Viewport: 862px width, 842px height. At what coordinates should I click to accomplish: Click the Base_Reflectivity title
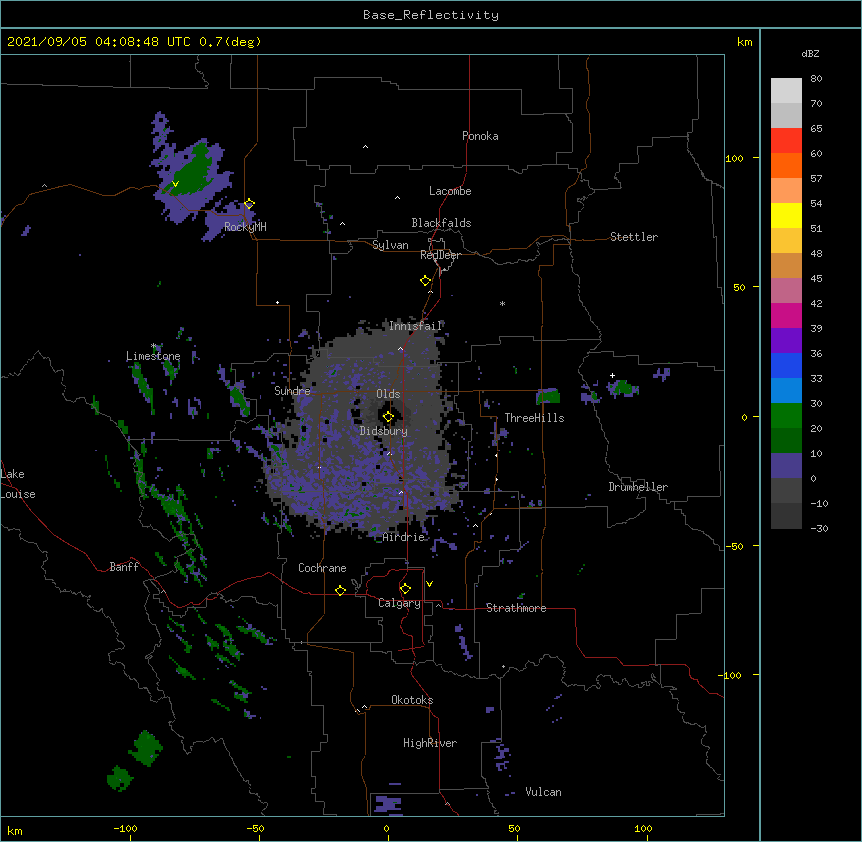pos(431,15)
